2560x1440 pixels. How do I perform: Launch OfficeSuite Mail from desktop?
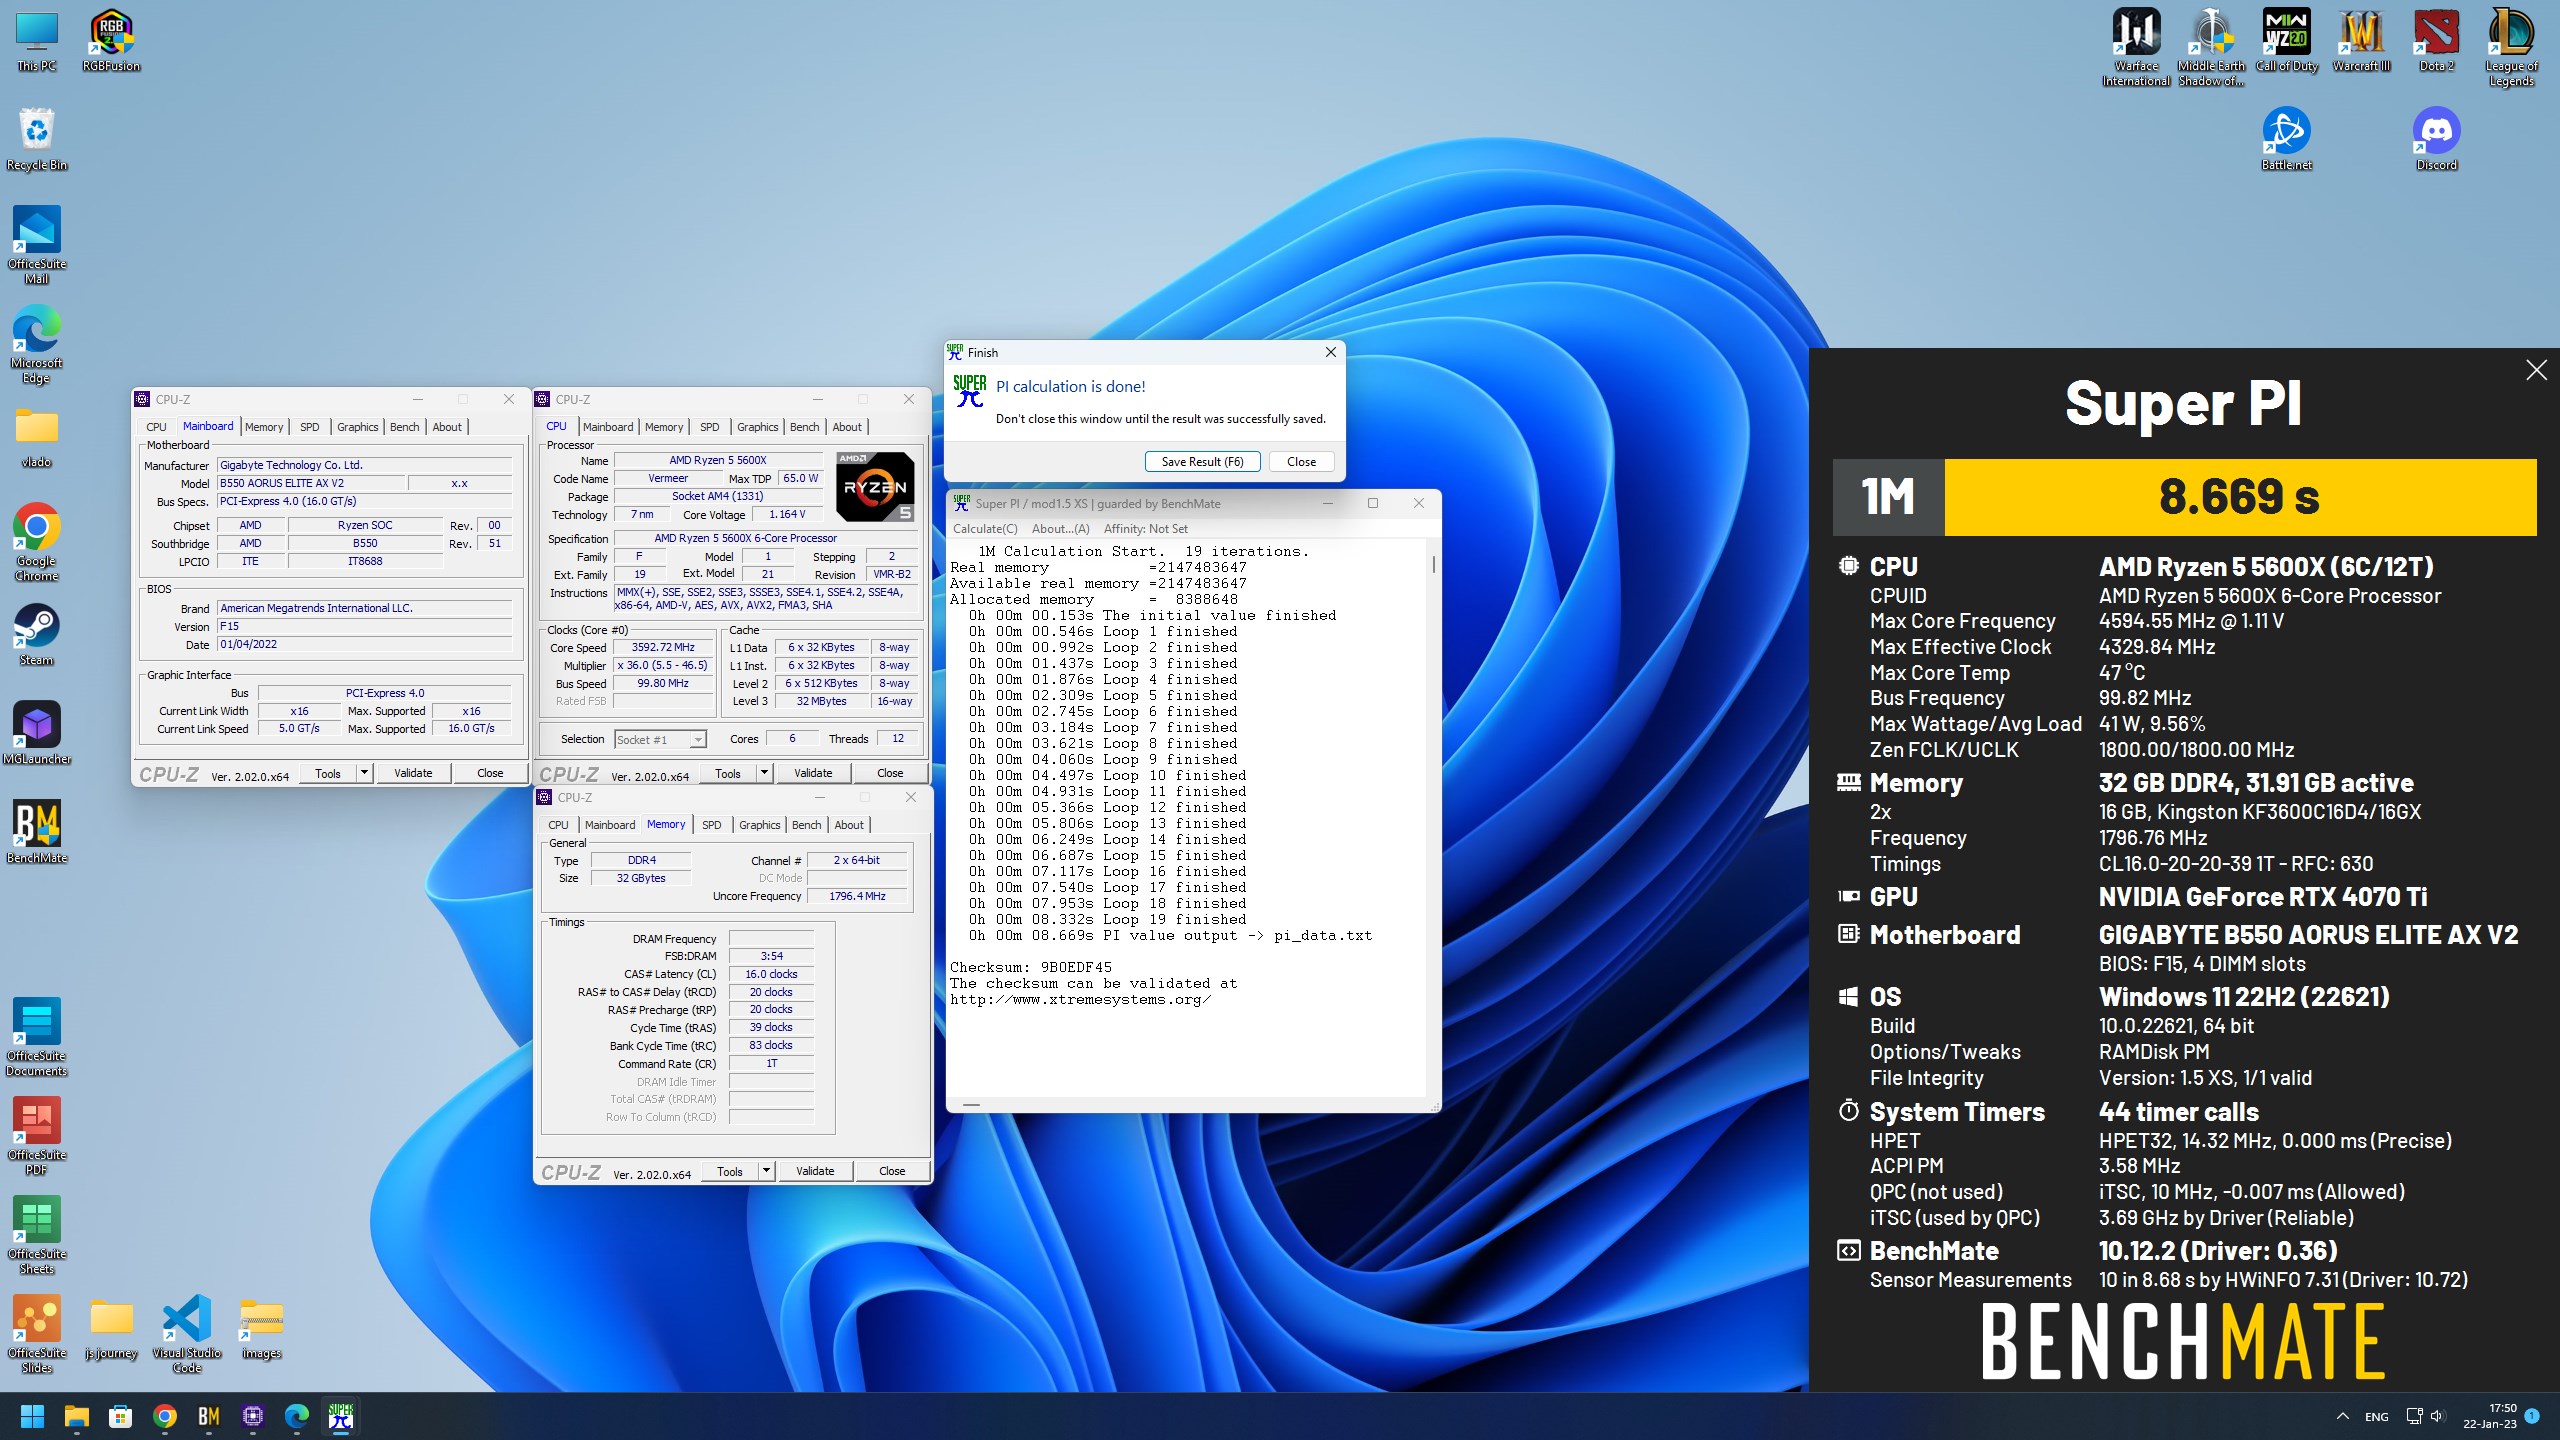click(37, 245)
